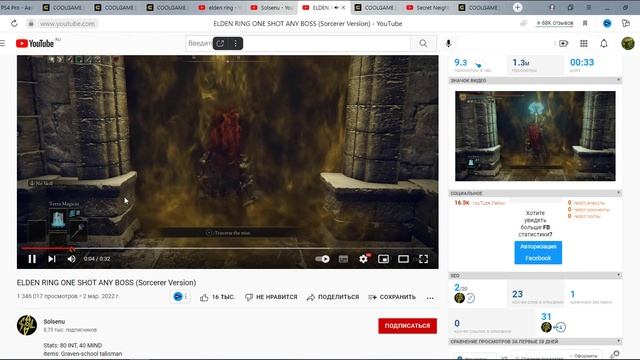
Task: Open the overlay three-dot options
Action: point(236,43)
